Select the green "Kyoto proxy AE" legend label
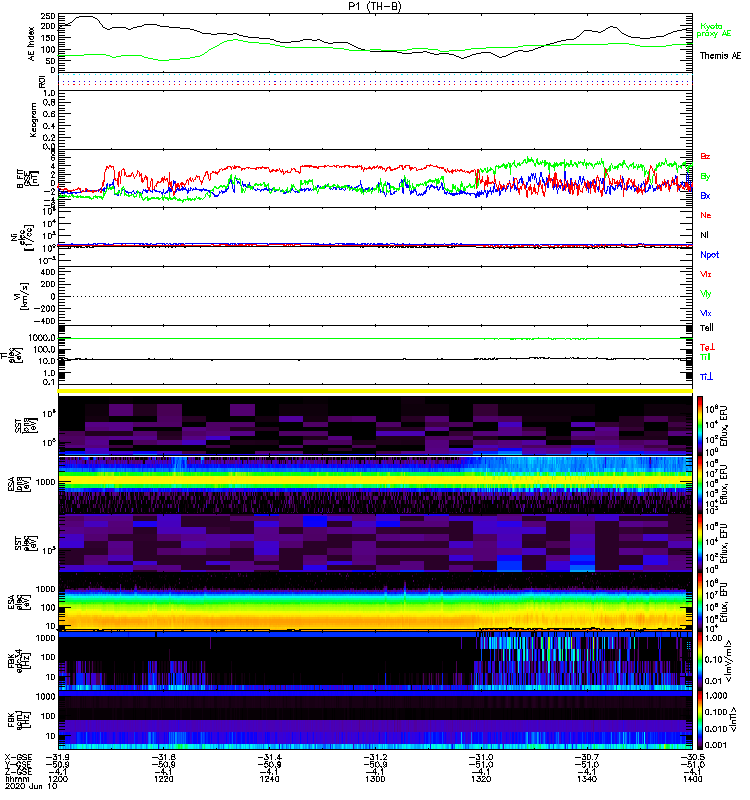Viewport: 750px width, 800px height. [x=714, y=30]
